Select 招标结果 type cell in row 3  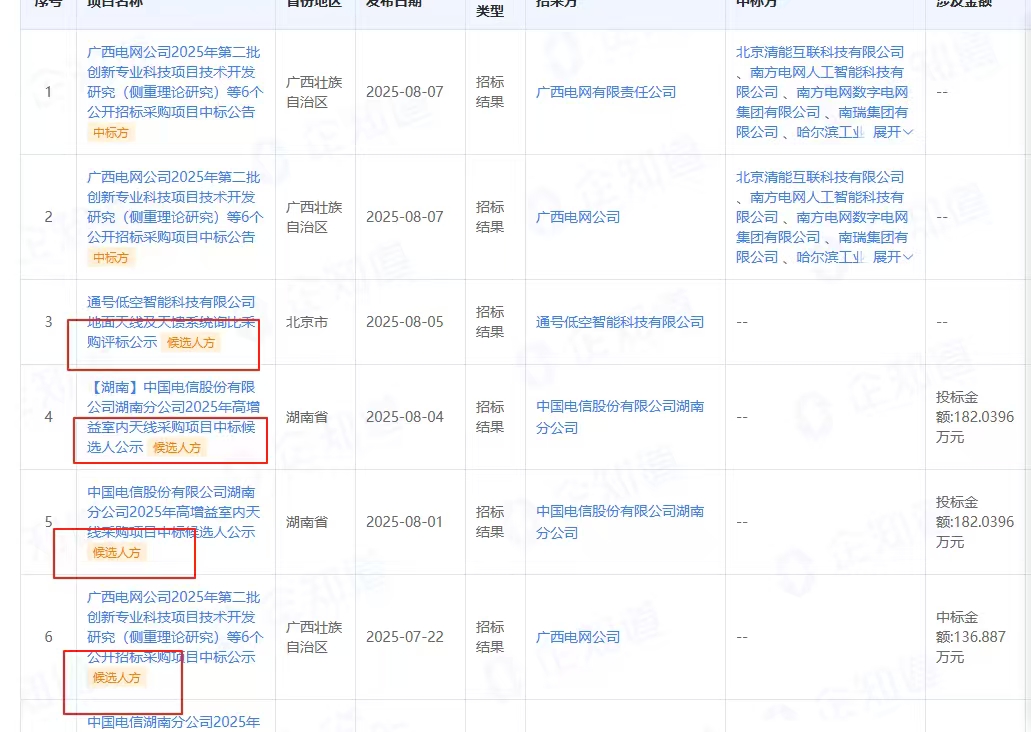coord(490,322)
